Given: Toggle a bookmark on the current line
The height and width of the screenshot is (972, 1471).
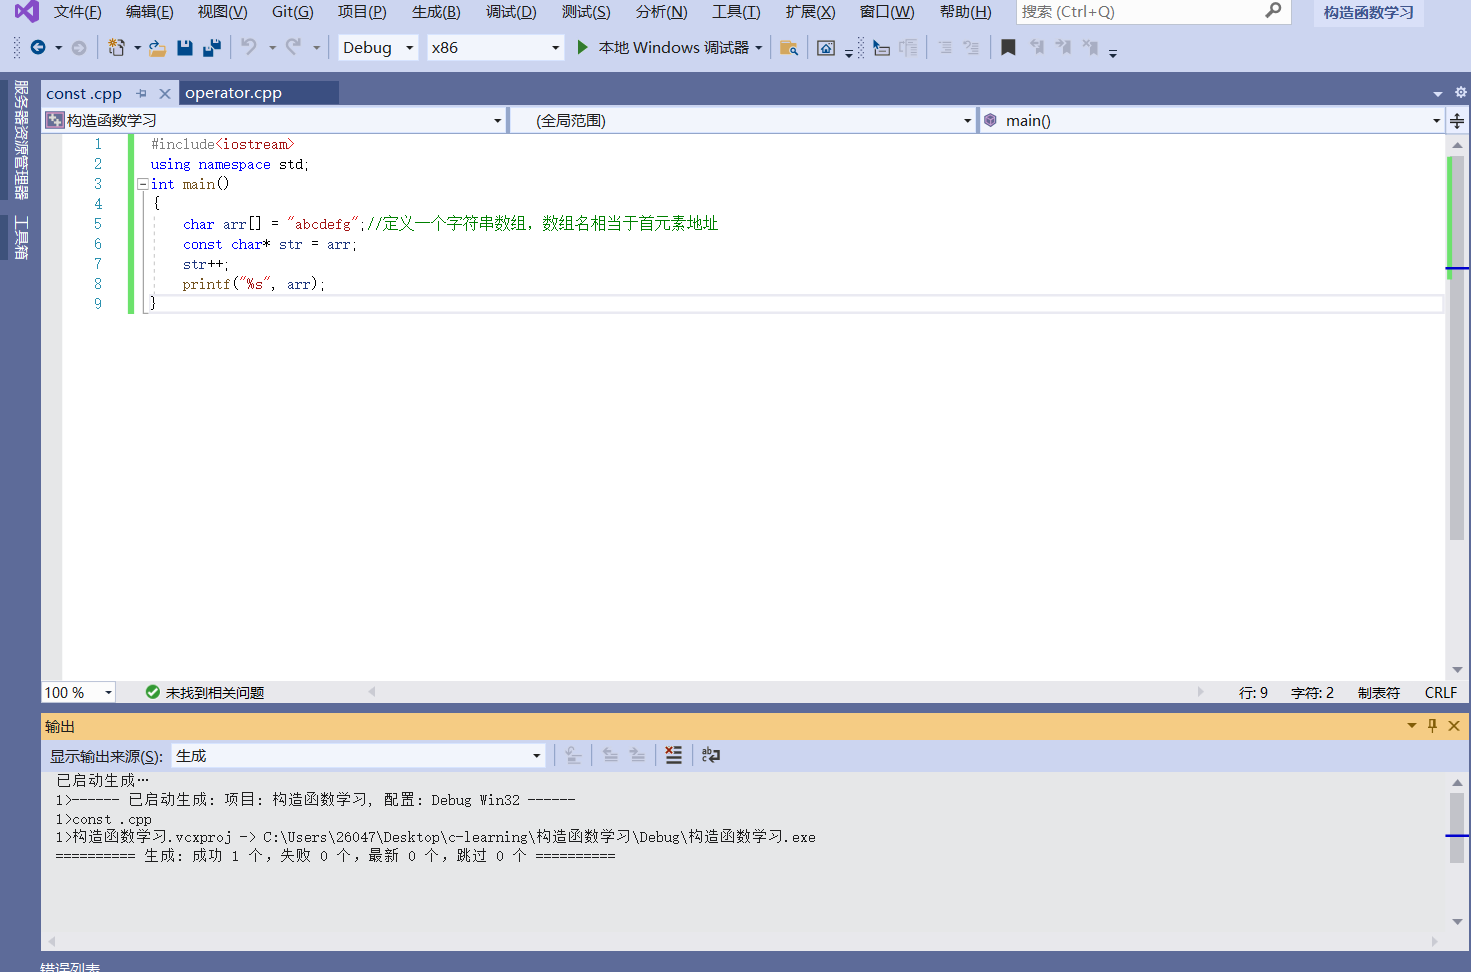Looking at the screenshot, I should click(x=1008, y=47).
